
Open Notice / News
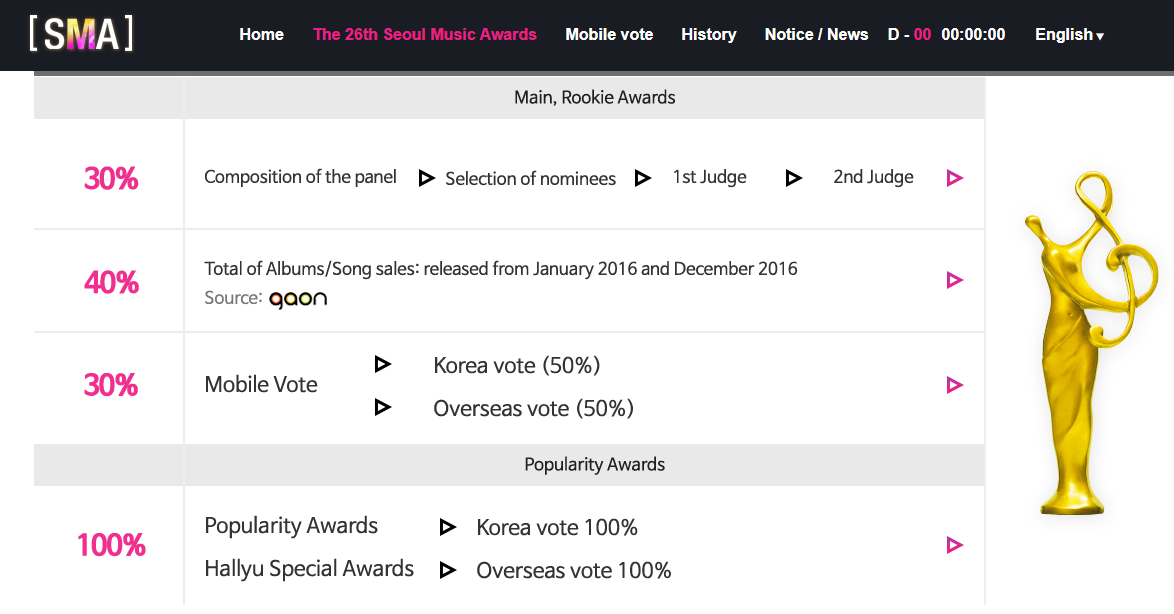point(816,33)
